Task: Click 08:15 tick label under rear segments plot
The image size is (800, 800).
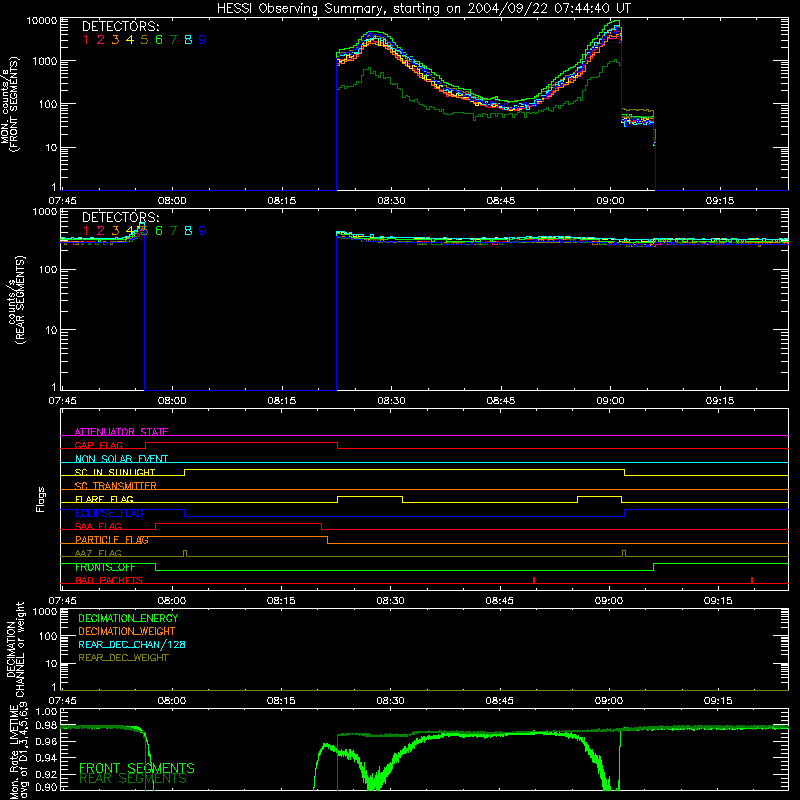Action: coord(282,401)
